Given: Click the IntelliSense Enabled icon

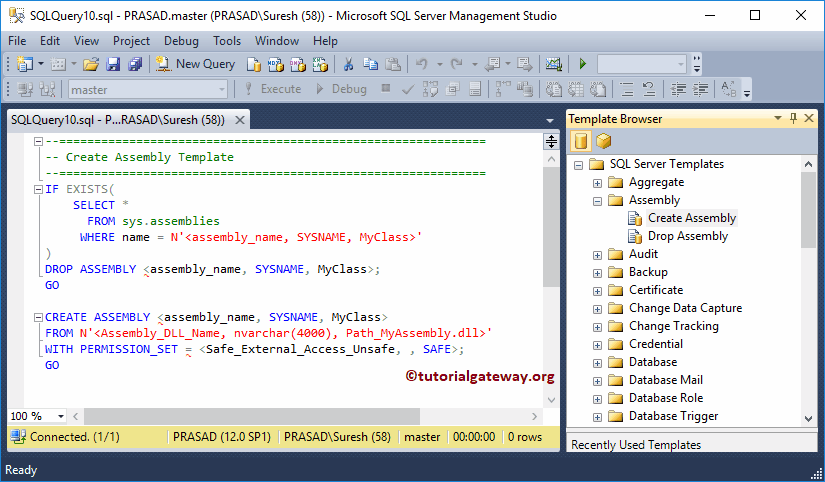Looking at the screenshot, I should coord(475,90).
